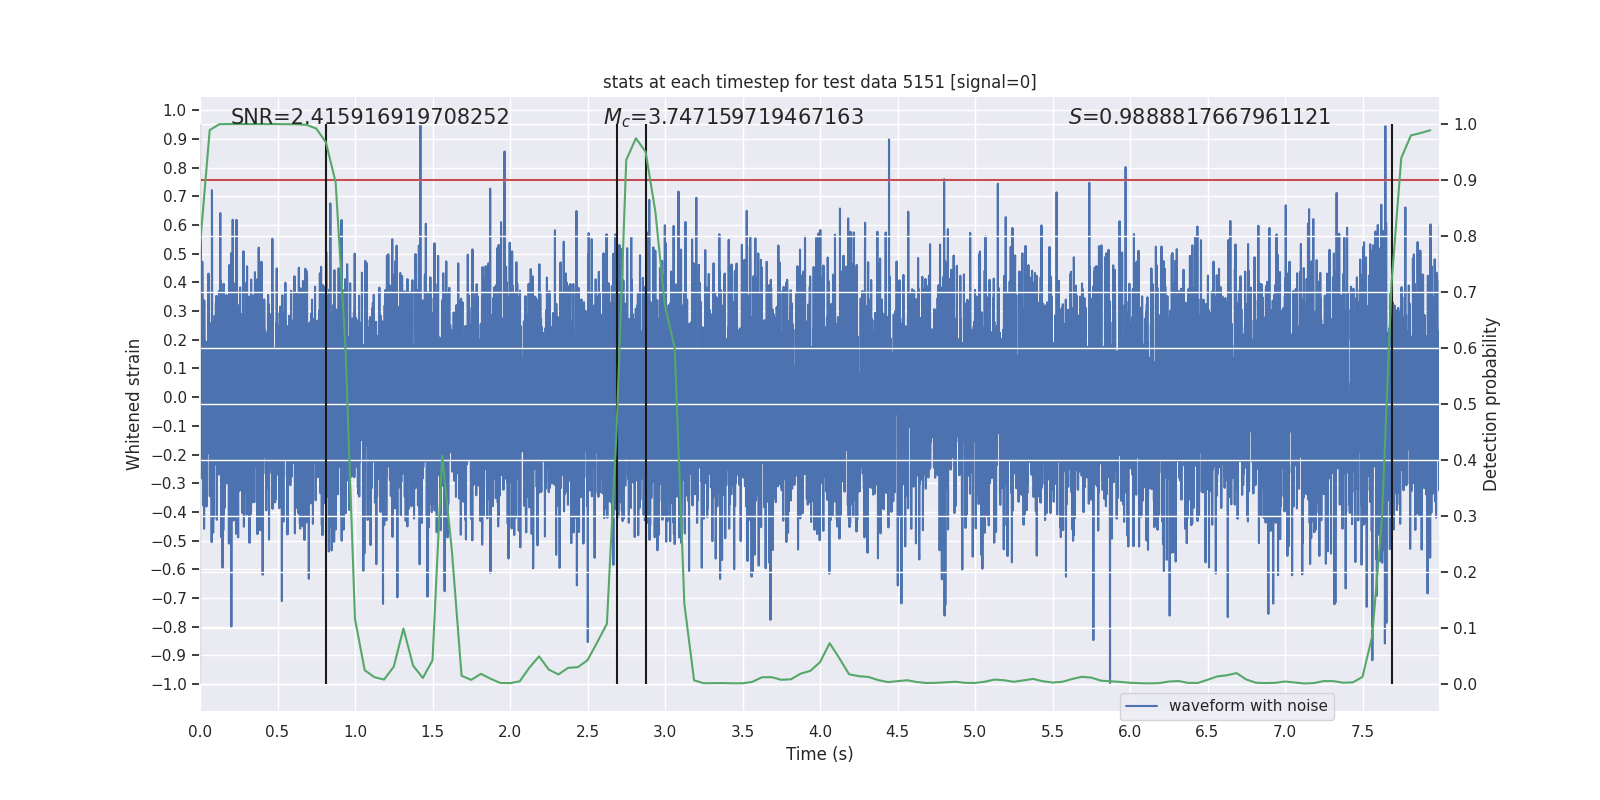
Task: Click the 0.5 tick on detection probability axis
Action: tap(1465, 404)
